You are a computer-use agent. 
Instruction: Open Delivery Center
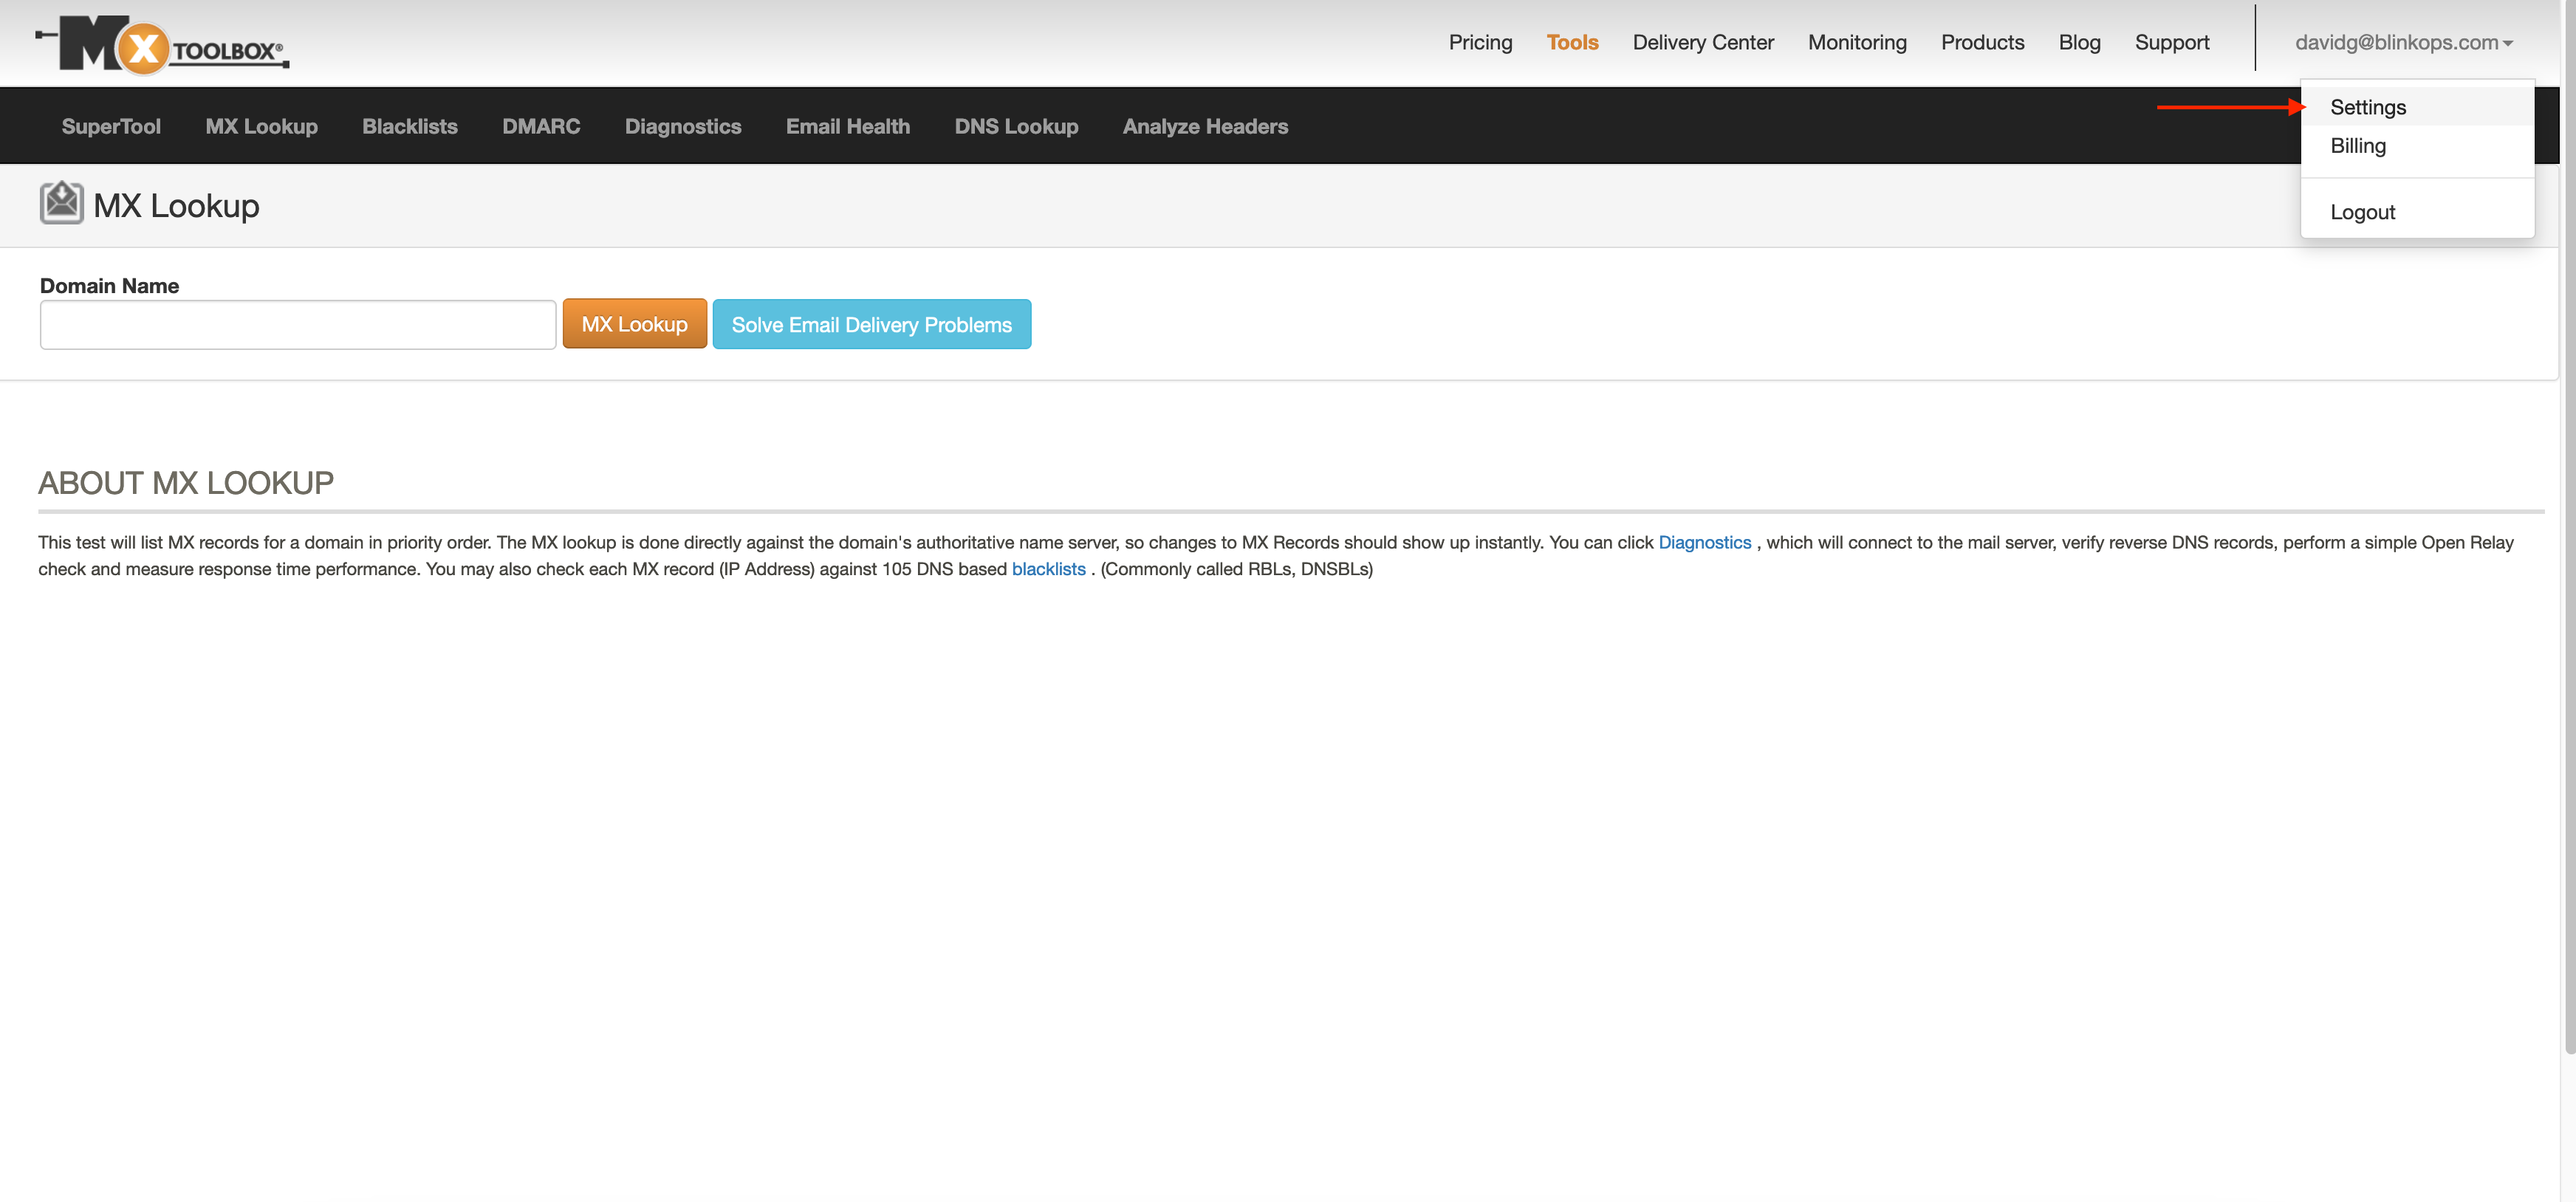[x=1703, y=42]
